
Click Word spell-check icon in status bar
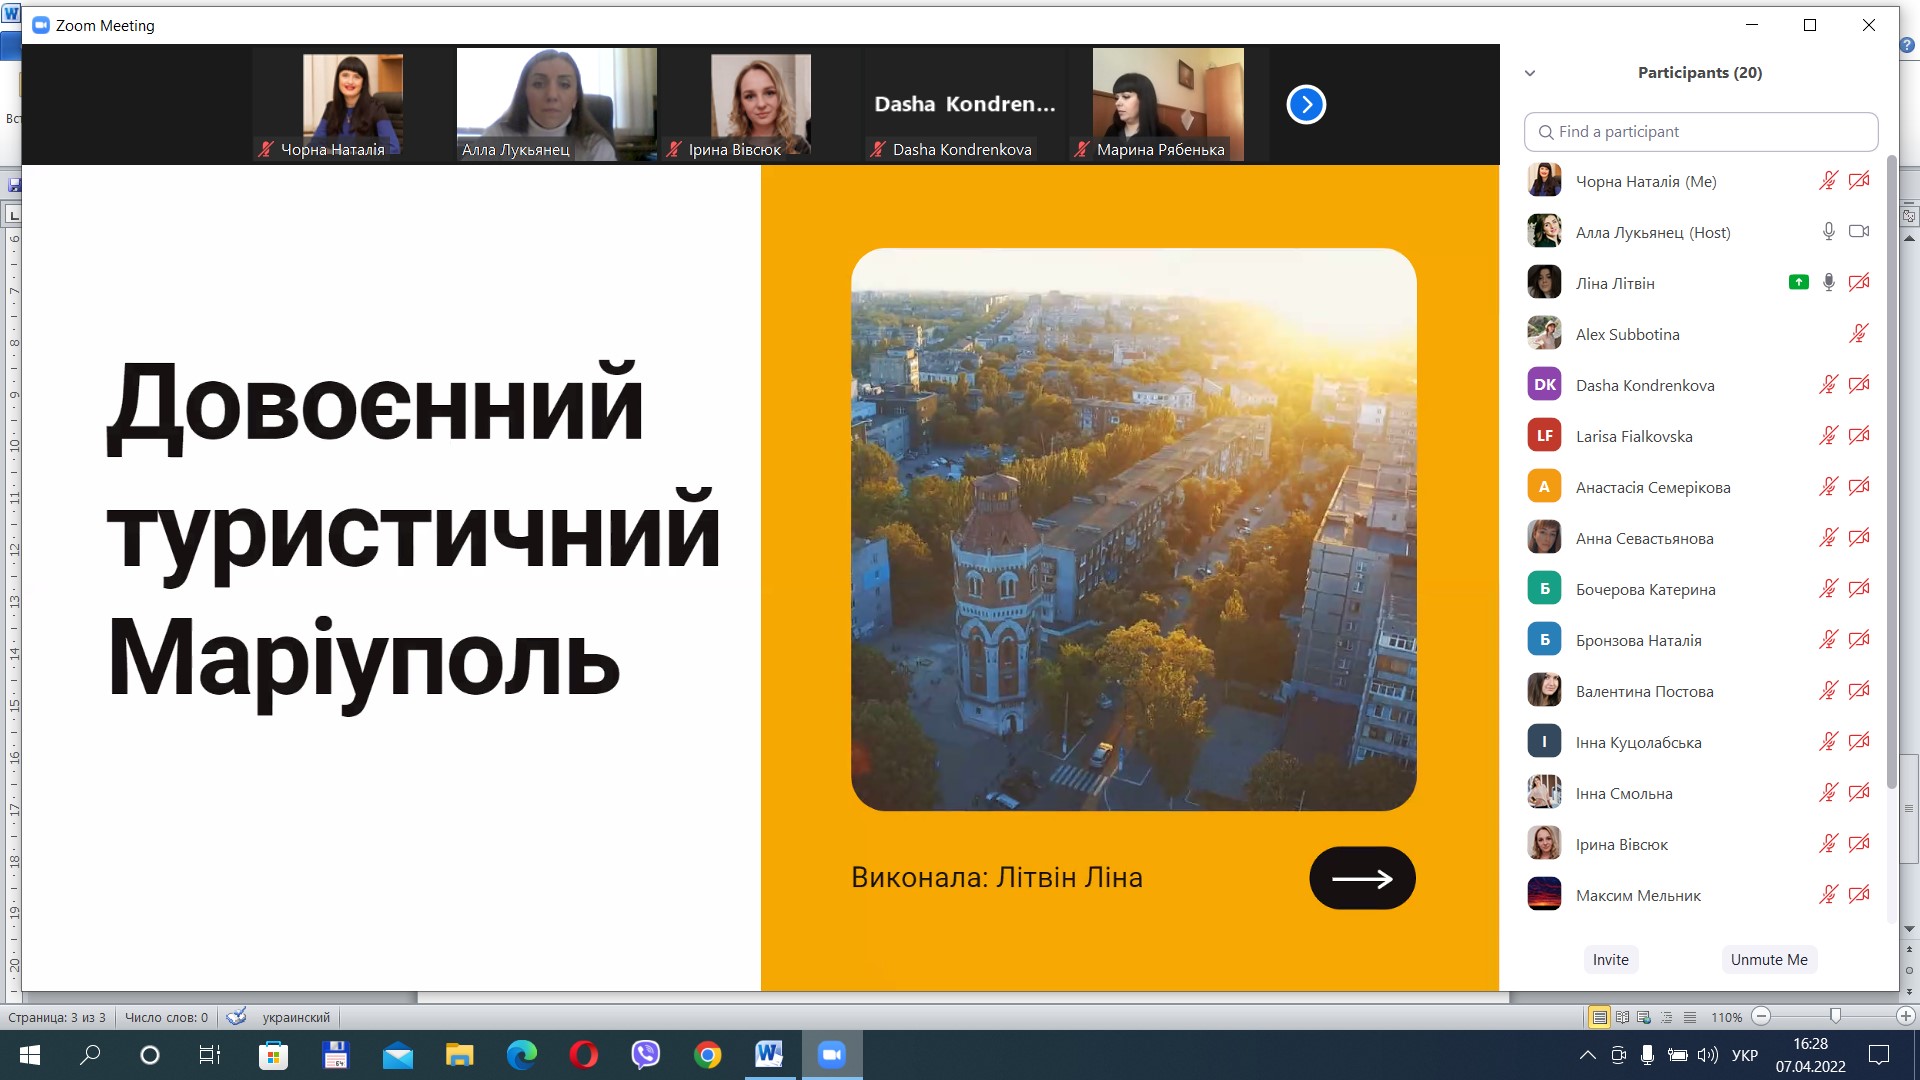(x=236, y=1017)
